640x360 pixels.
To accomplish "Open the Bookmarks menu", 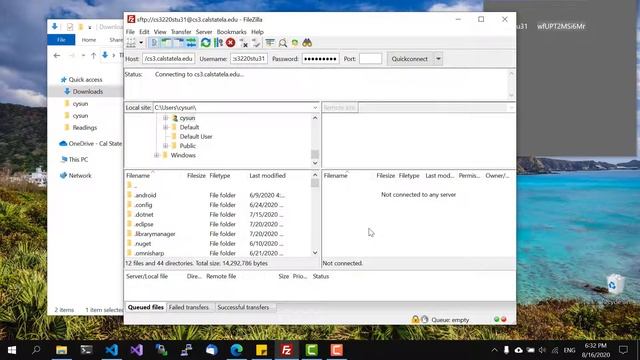I will tap(231, 32).
